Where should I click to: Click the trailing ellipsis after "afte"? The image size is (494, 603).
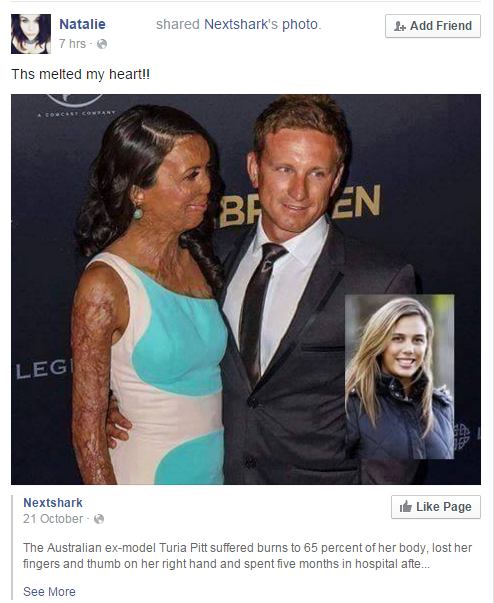pos(426,564)
